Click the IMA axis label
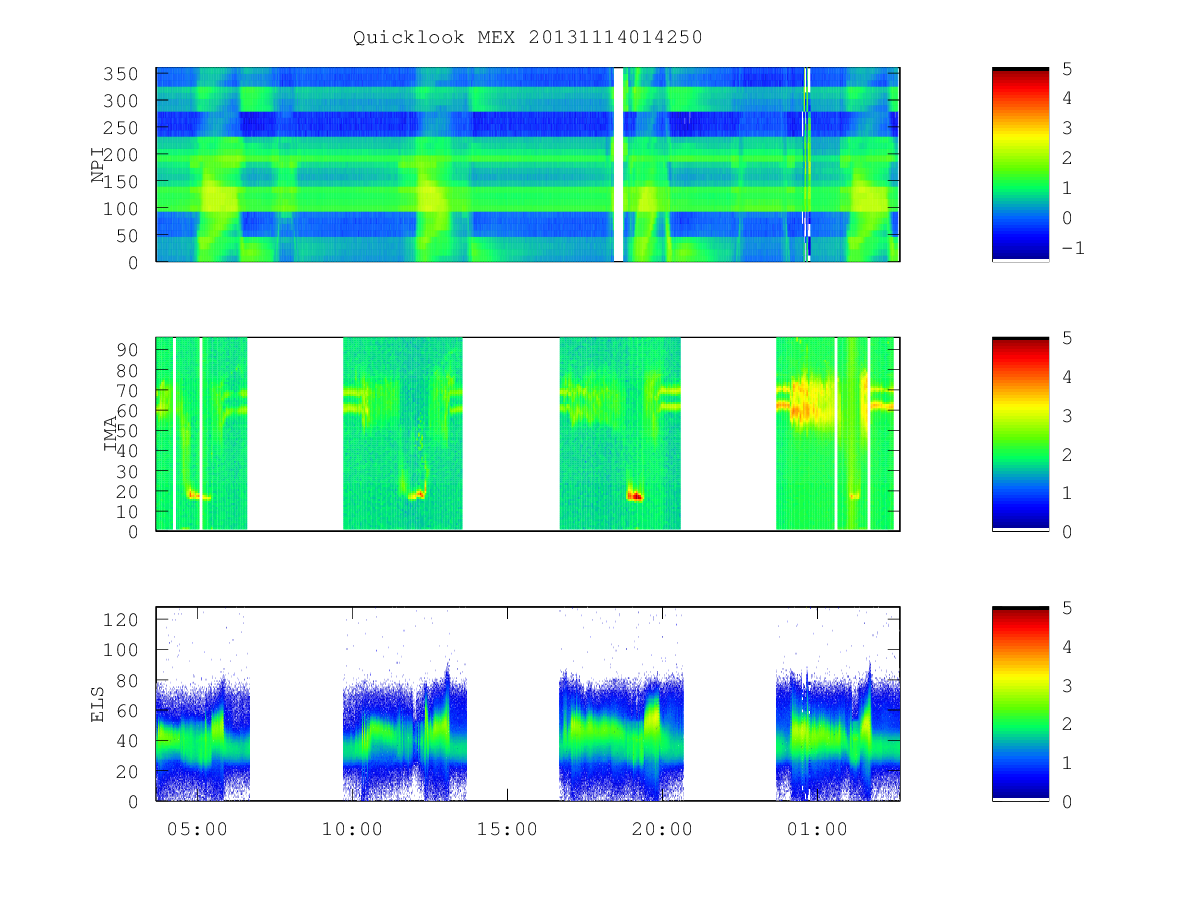This screenshot has width=1200, height=900. pyautogui.click(x=111, y=435)
